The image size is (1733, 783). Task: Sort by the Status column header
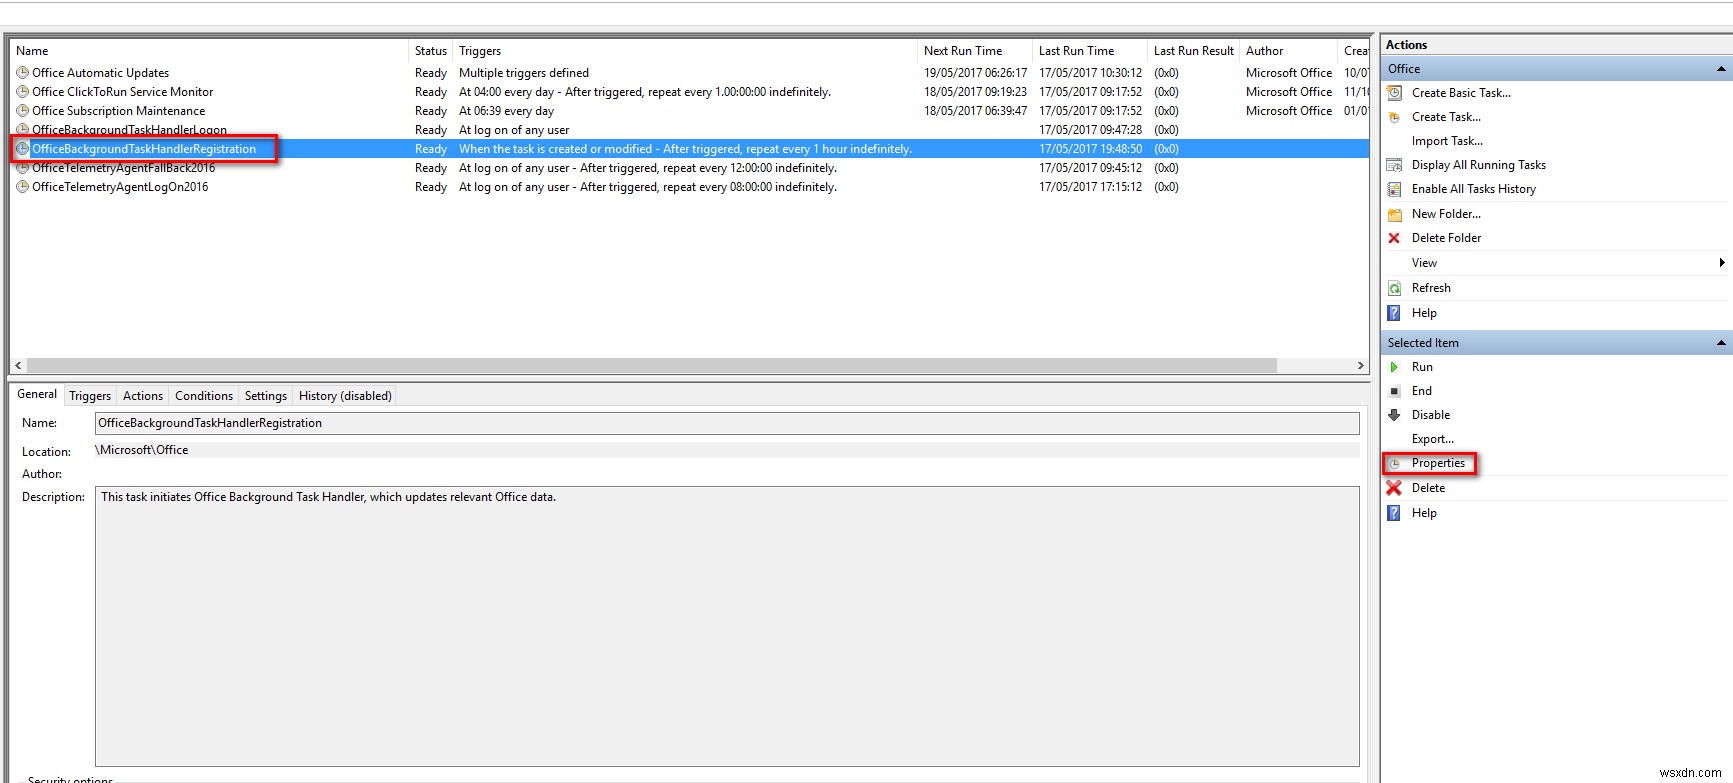coord(431,51)
